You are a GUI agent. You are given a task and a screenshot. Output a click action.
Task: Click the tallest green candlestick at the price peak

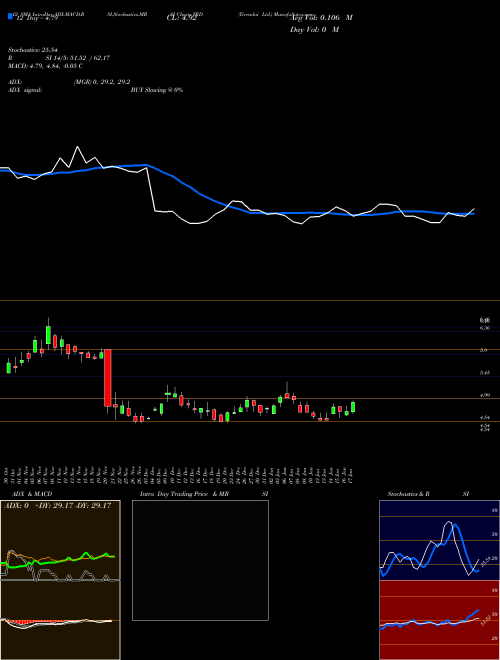click(x=48, y=335)
